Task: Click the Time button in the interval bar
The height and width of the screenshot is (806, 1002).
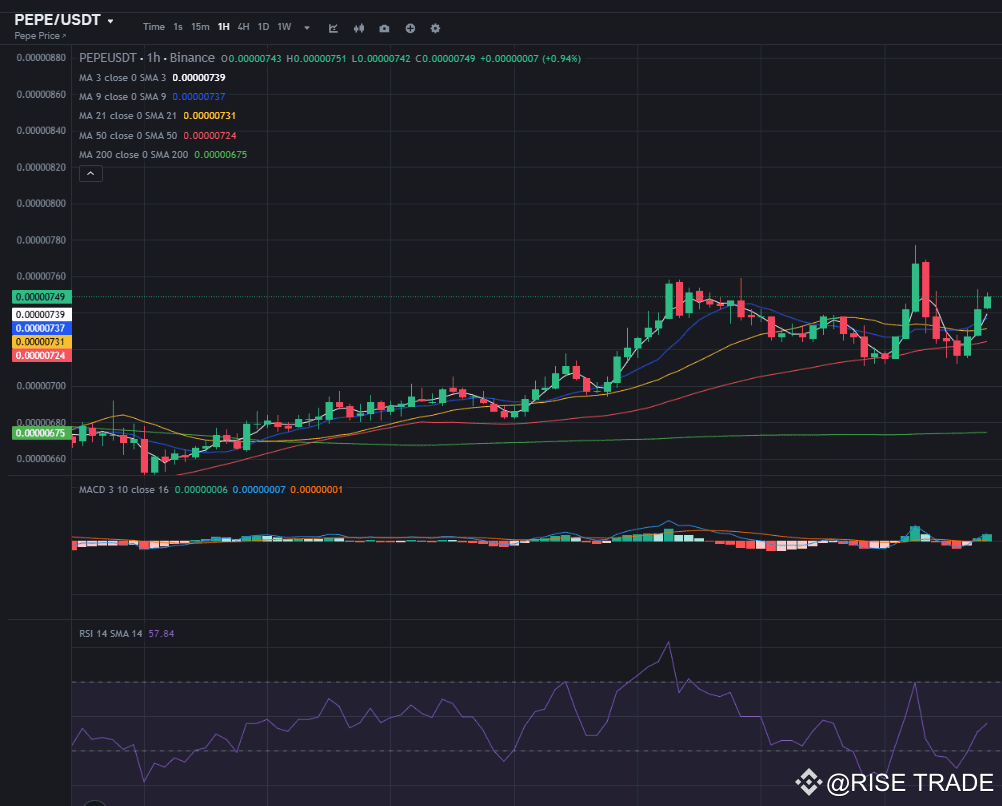Action: coord(154,27)
